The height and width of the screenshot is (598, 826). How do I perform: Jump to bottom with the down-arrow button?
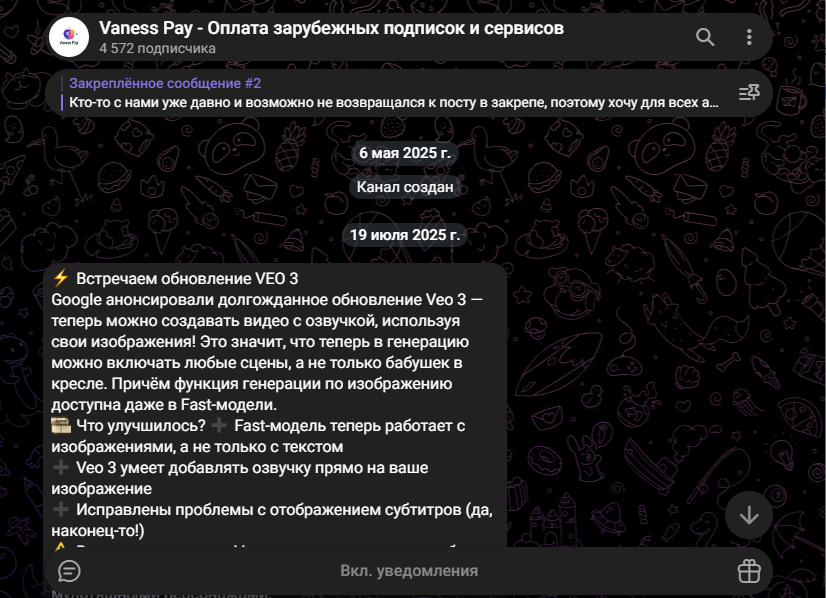749,515
